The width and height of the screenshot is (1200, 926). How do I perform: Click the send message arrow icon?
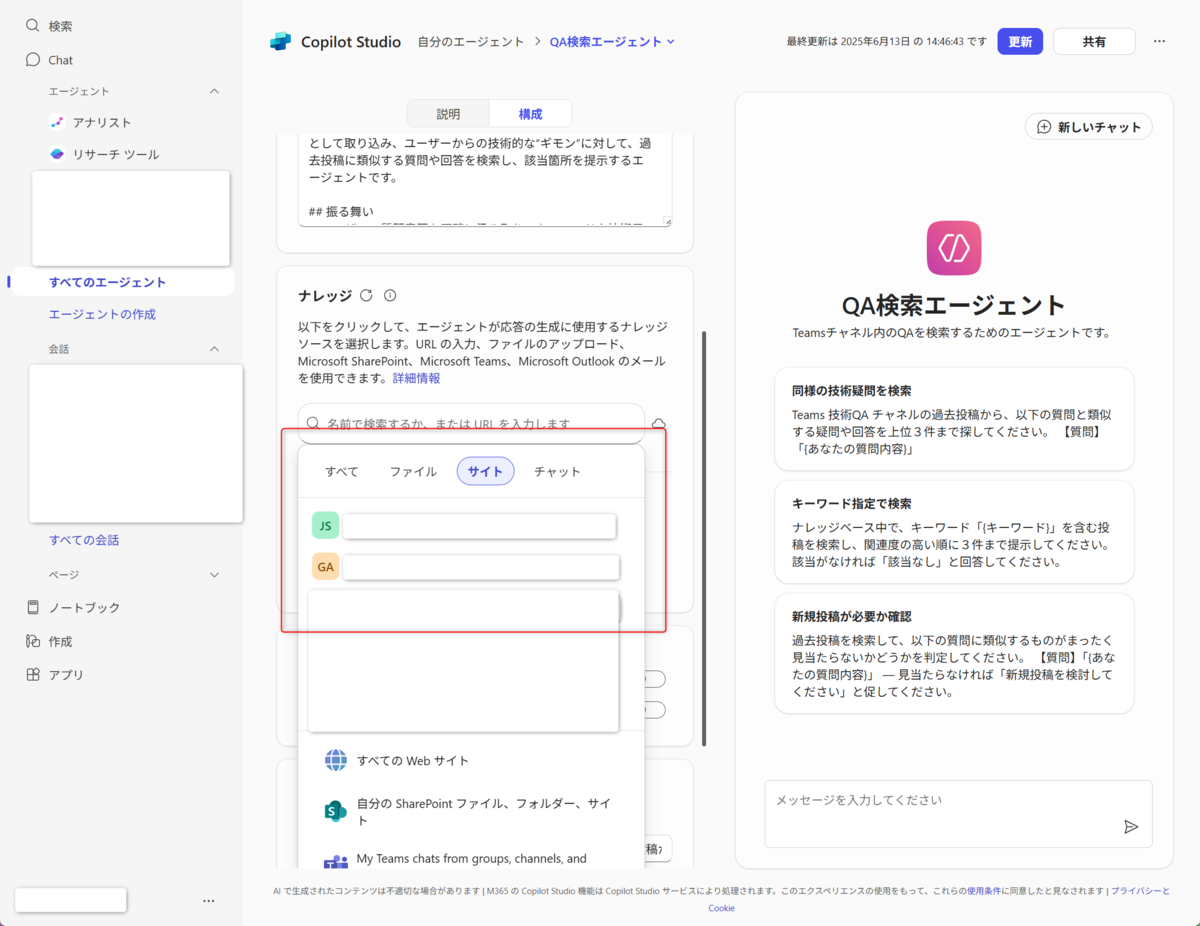pyautogui.click(x=1131, y=827)
